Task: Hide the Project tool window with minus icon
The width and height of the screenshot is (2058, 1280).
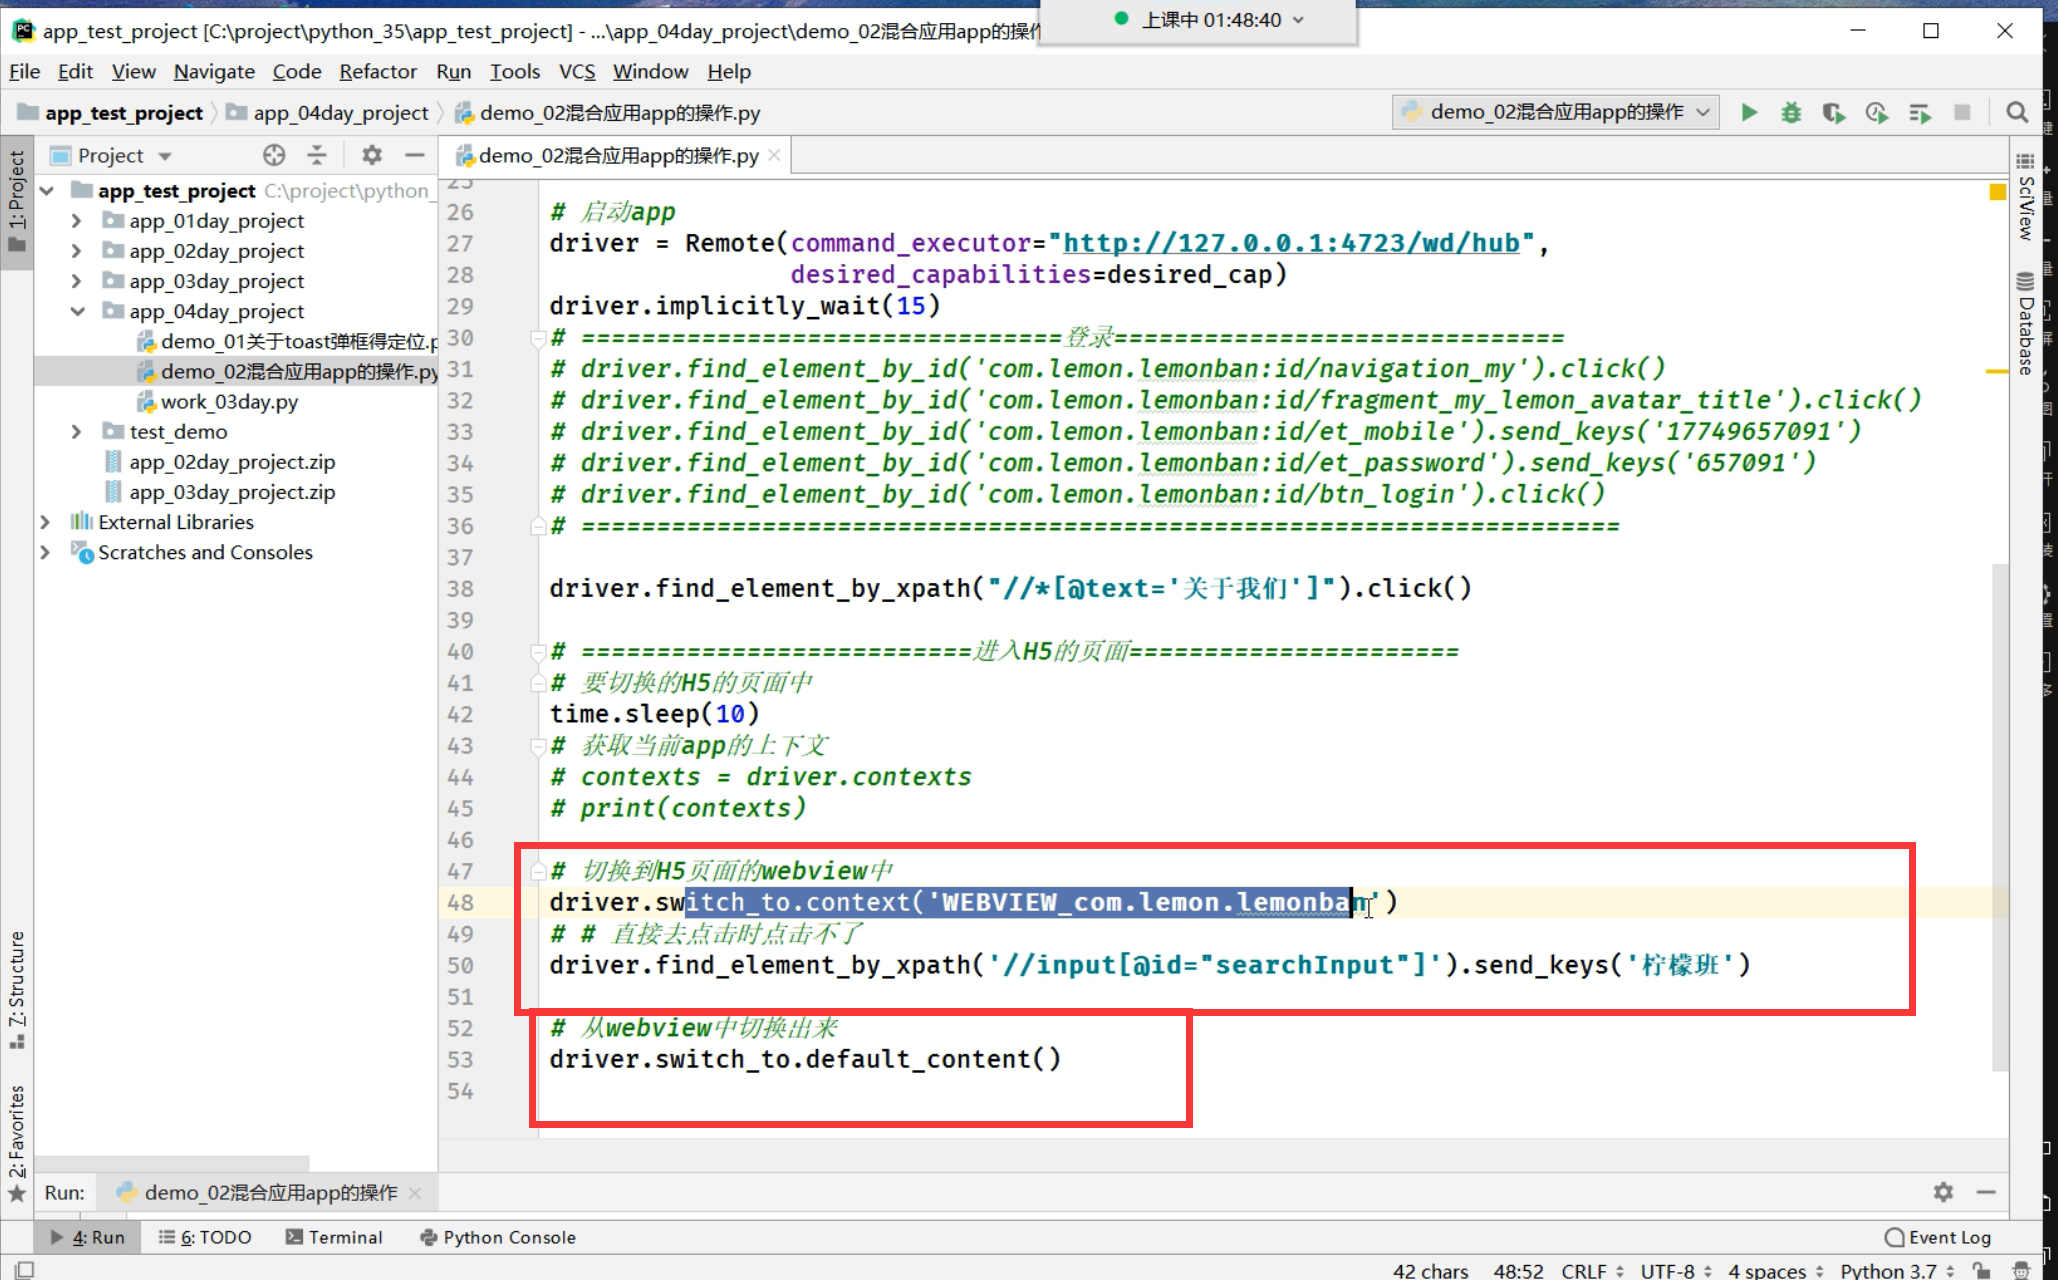Action: pyautogui.click(x=415, y=155)
